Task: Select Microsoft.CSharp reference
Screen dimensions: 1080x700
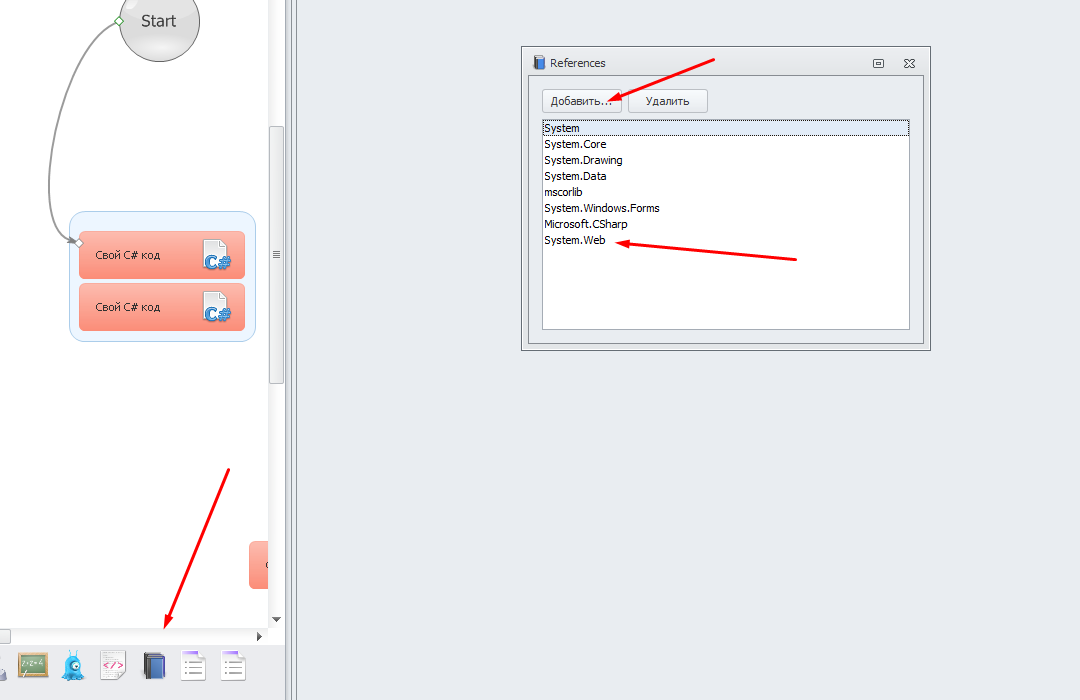Action: tap(726, 224)
